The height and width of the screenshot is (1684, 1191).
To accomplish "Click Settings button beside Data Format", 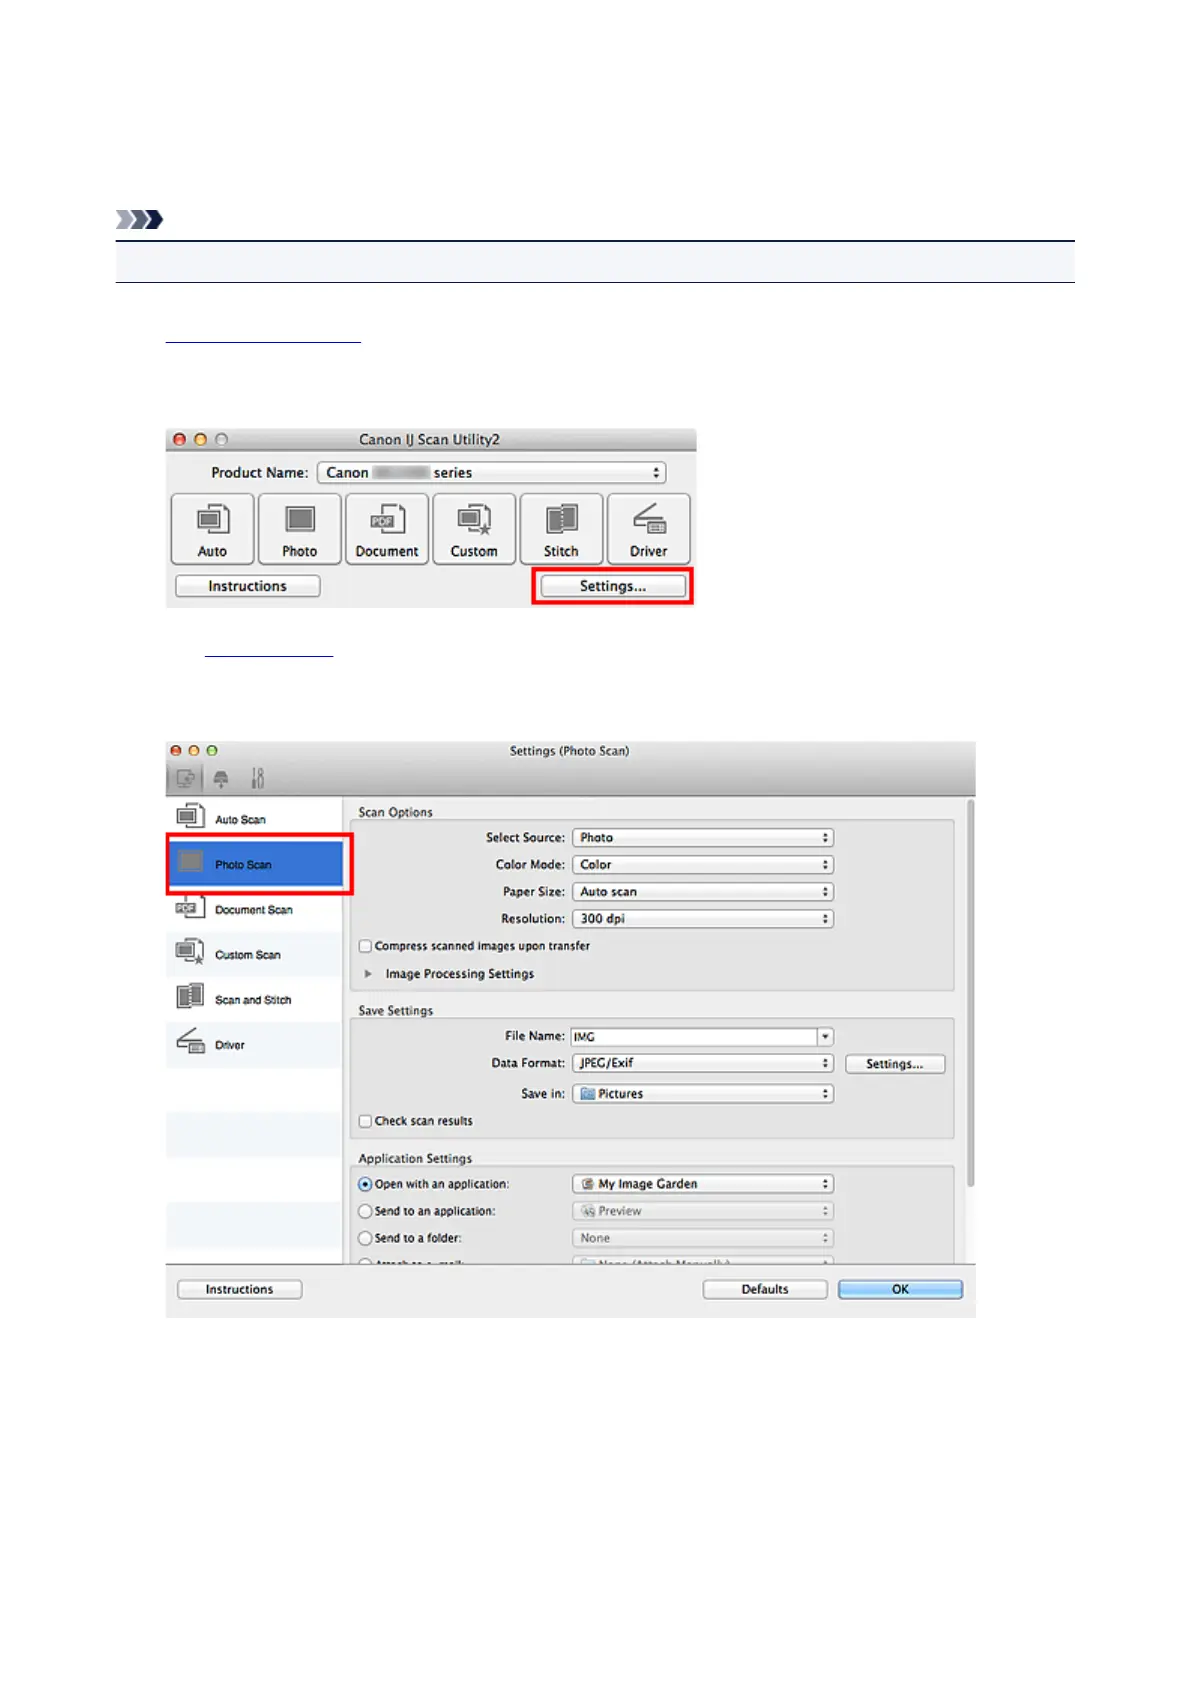I will [895, 1064].
